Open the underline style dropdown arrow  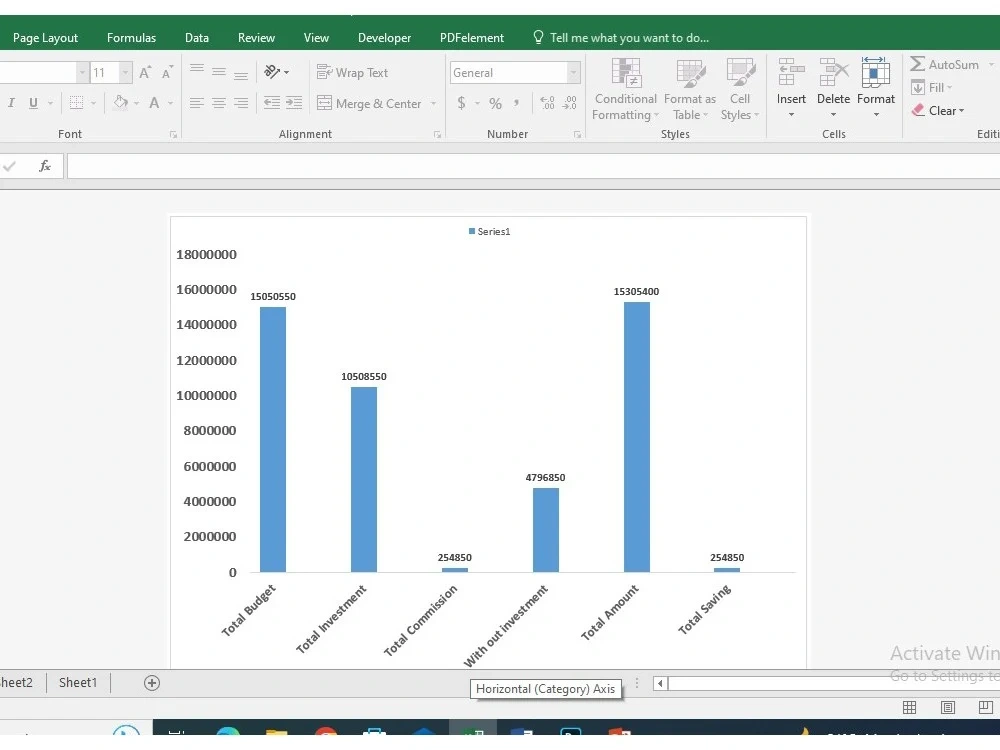[x=50, y=103]
